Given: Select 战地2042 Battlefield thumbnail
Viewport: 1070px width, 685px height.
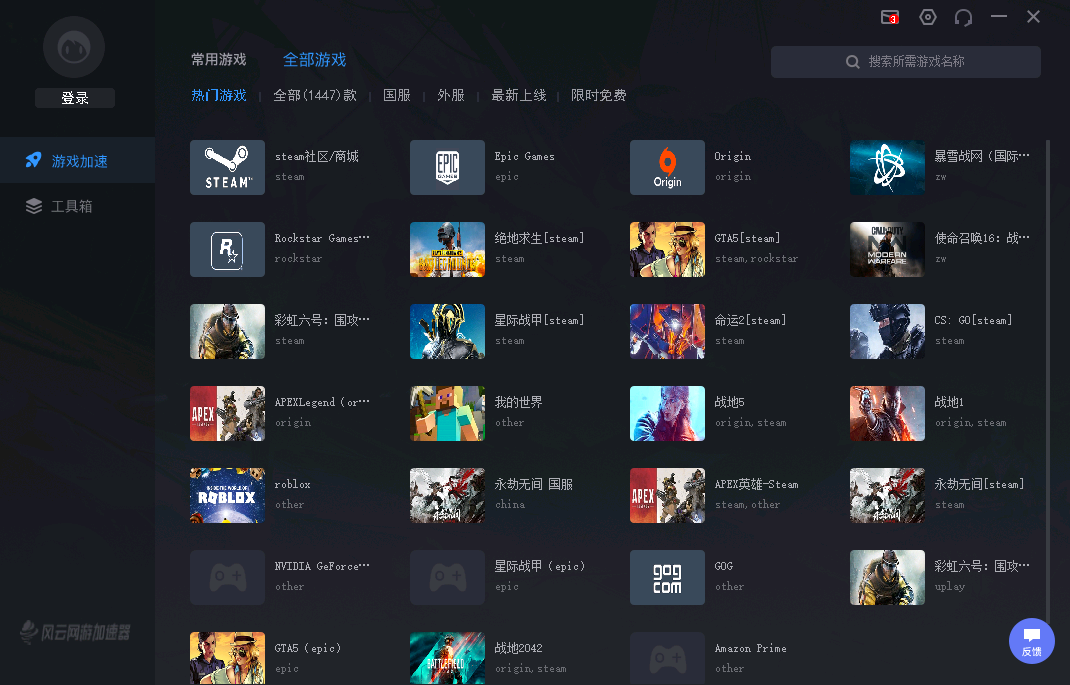Looking at the screenshot, I should 447,658.
